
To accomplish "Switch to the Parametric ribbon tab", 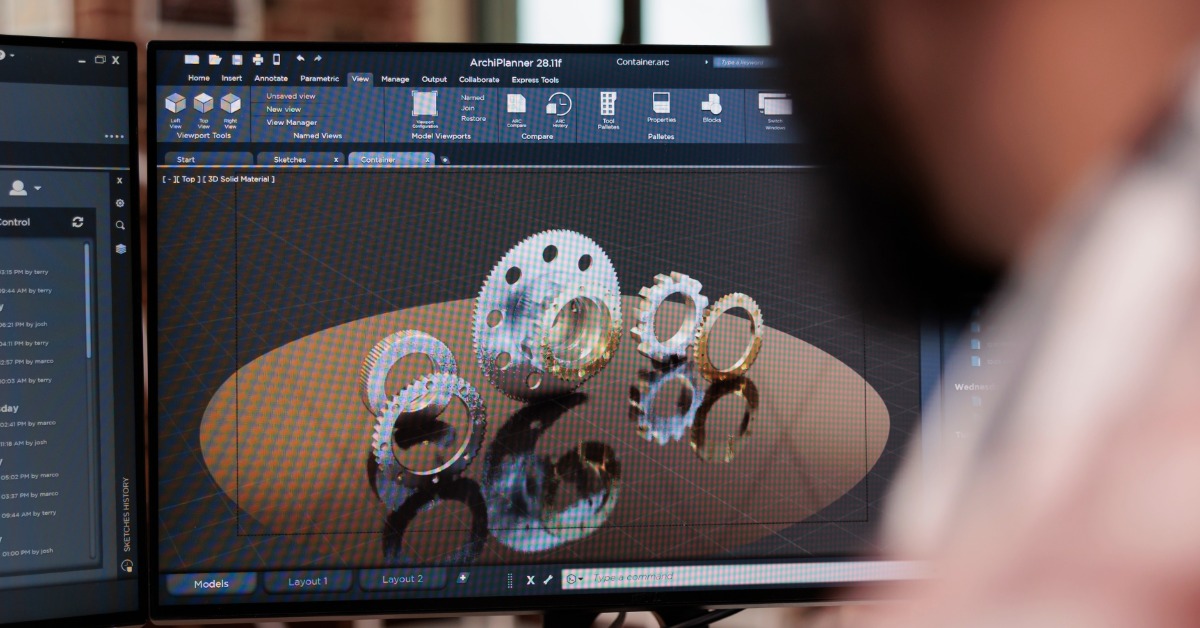I will coord(320,78).
